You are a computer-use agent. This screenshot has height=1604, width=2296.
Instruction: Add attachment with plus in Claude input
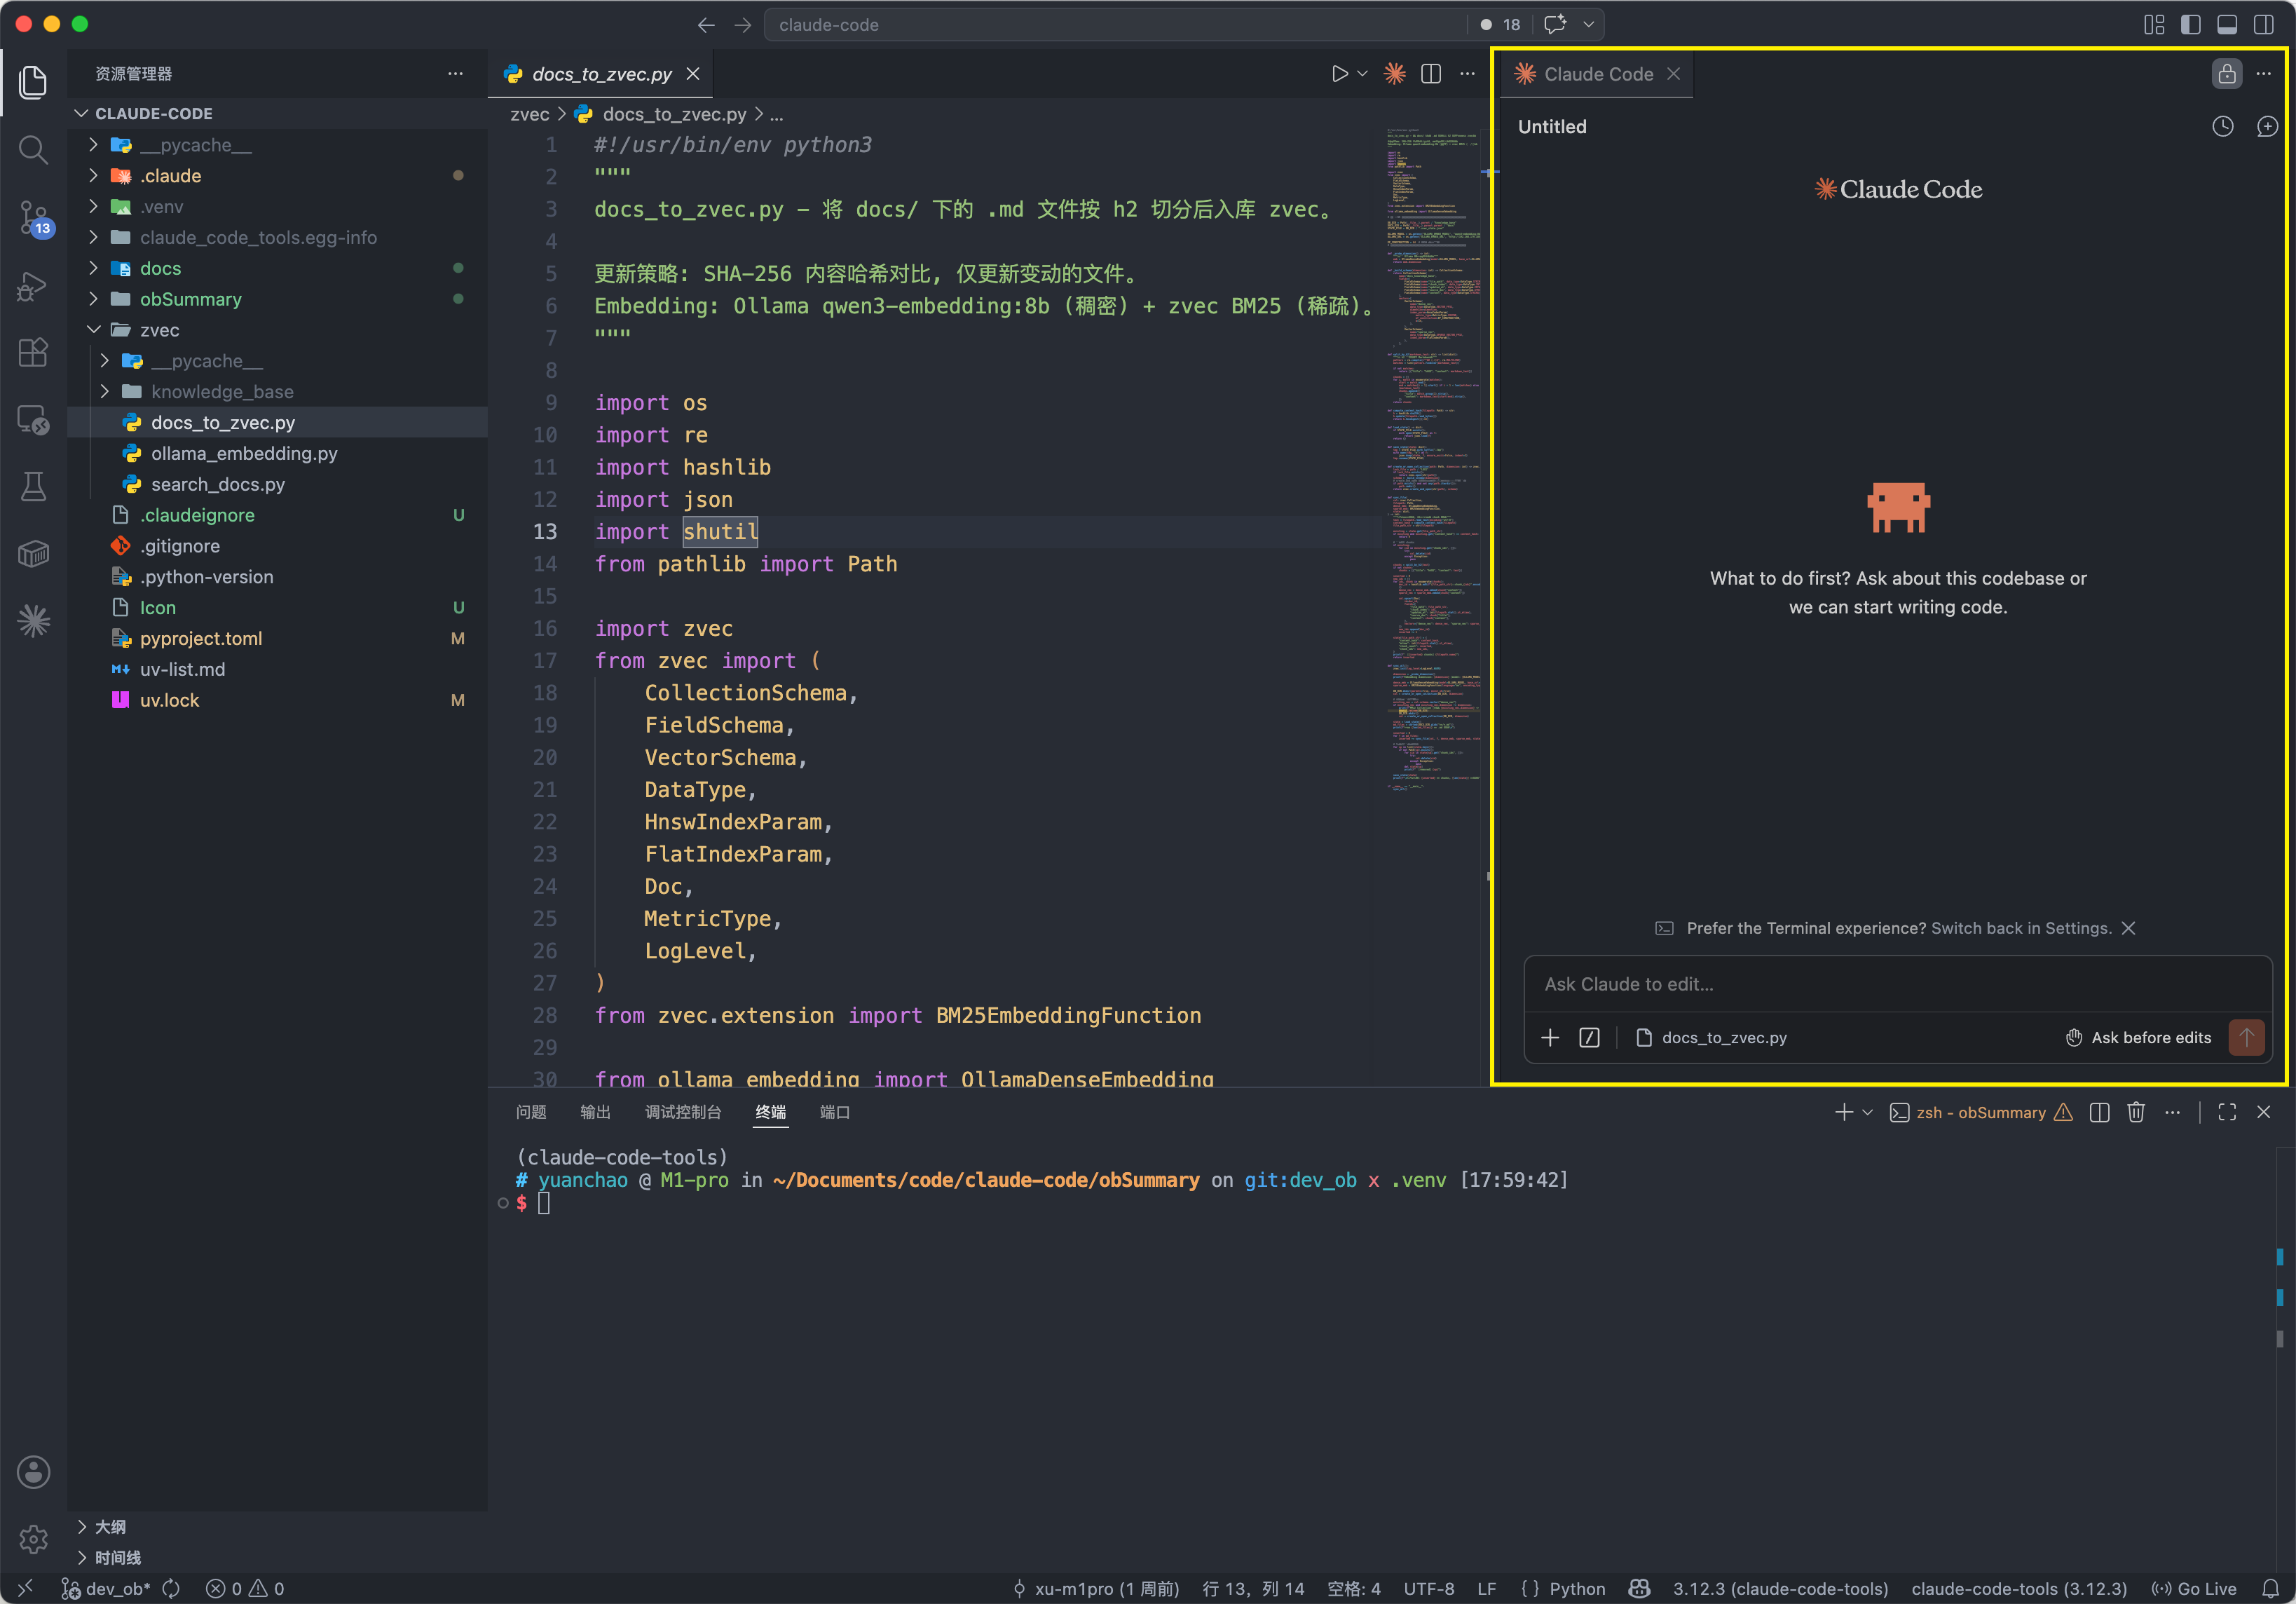[x=1550, y=1038]
